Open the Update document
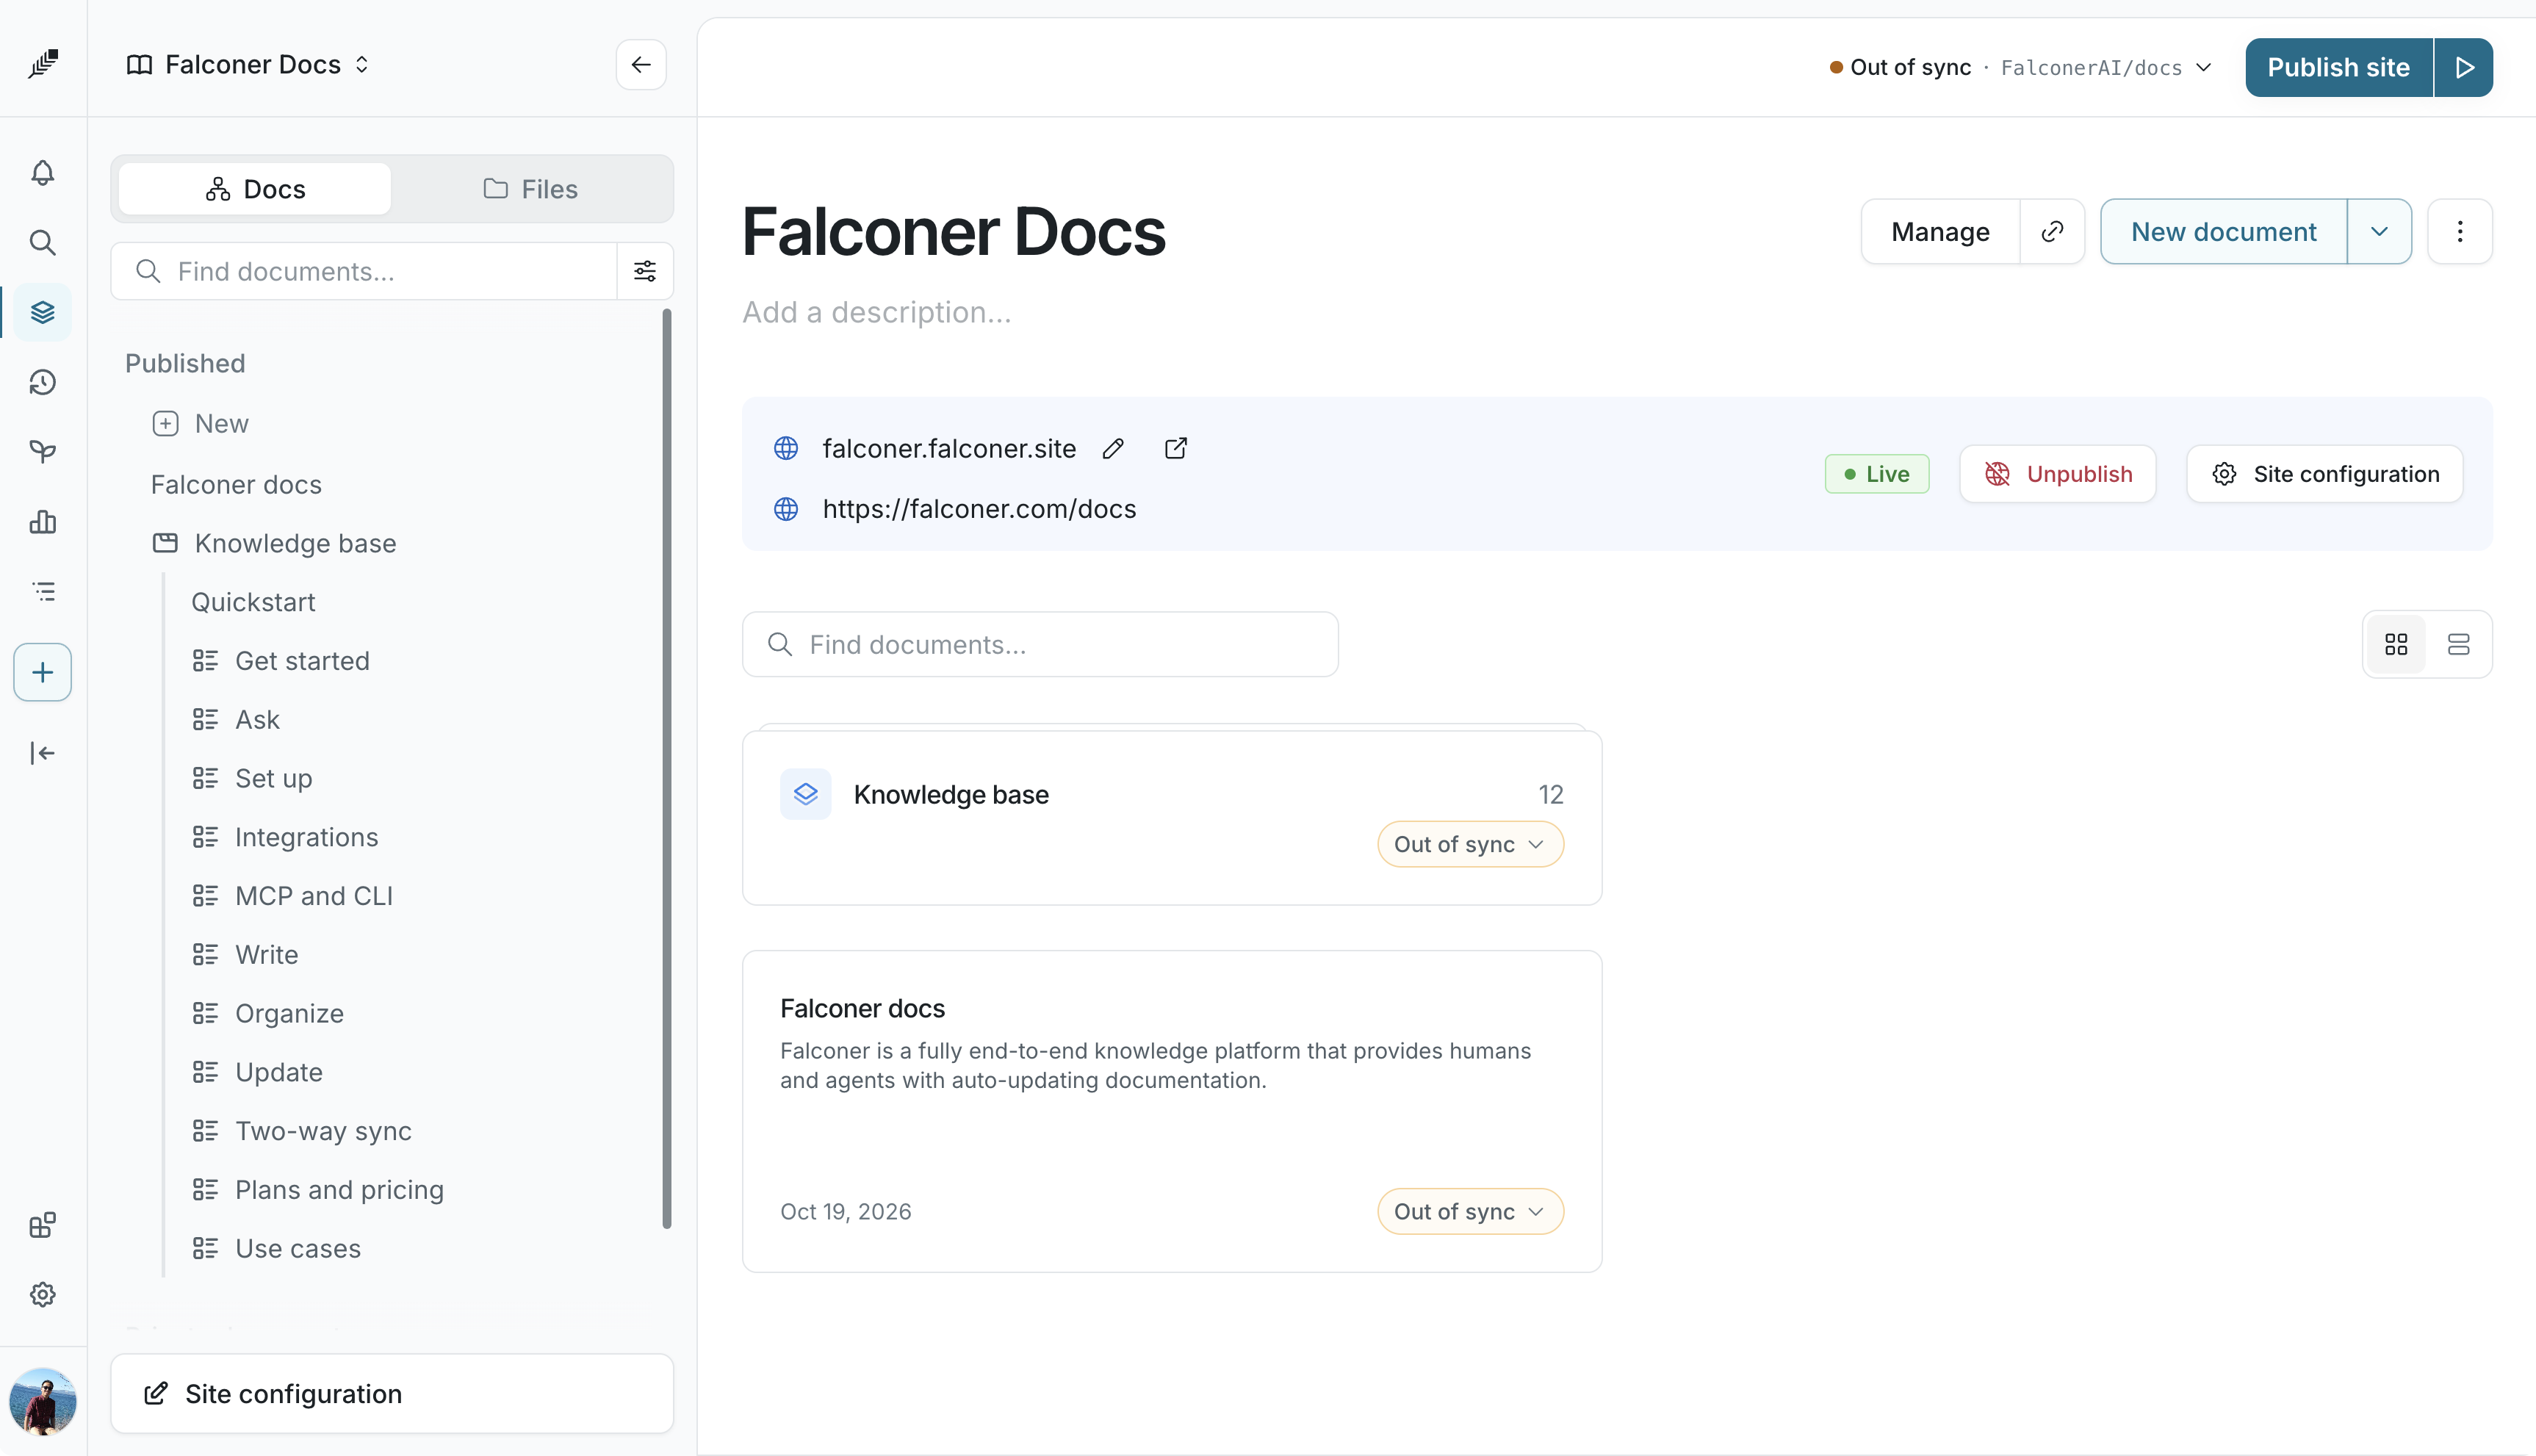 click(x=279, y=1073)
